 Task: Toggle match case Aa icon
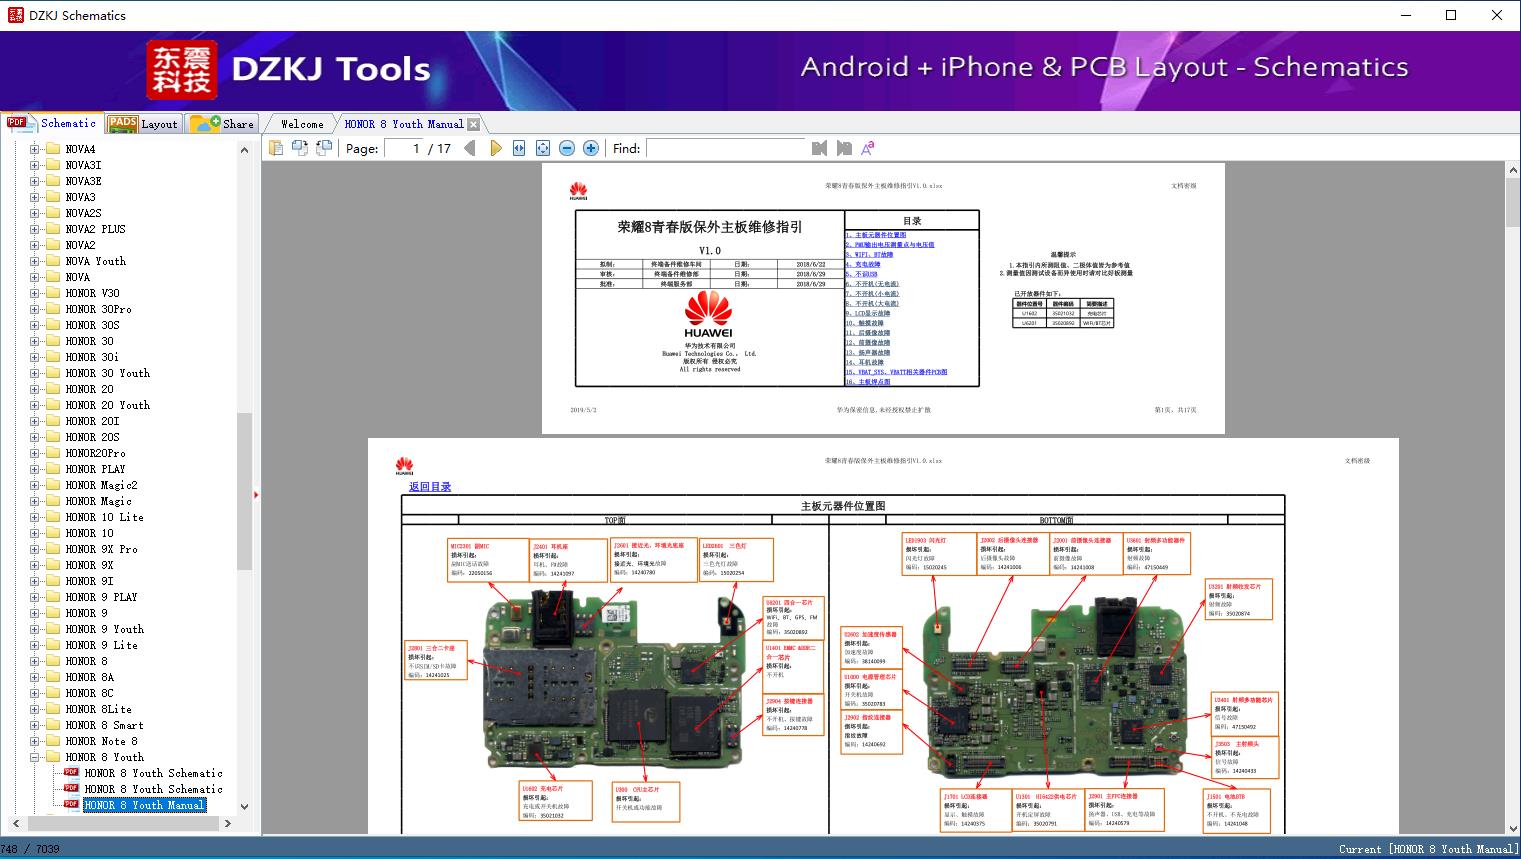click(x=868, y=148)
